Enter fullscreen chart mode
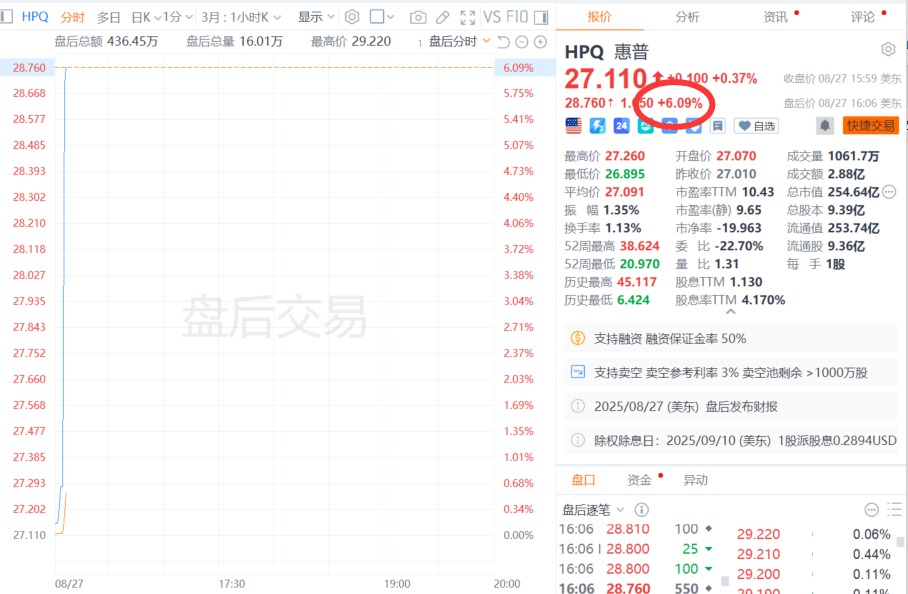Image resolution: width=908 pixels, height=594 pixels. pyautogui.click(x=467, y=17)
